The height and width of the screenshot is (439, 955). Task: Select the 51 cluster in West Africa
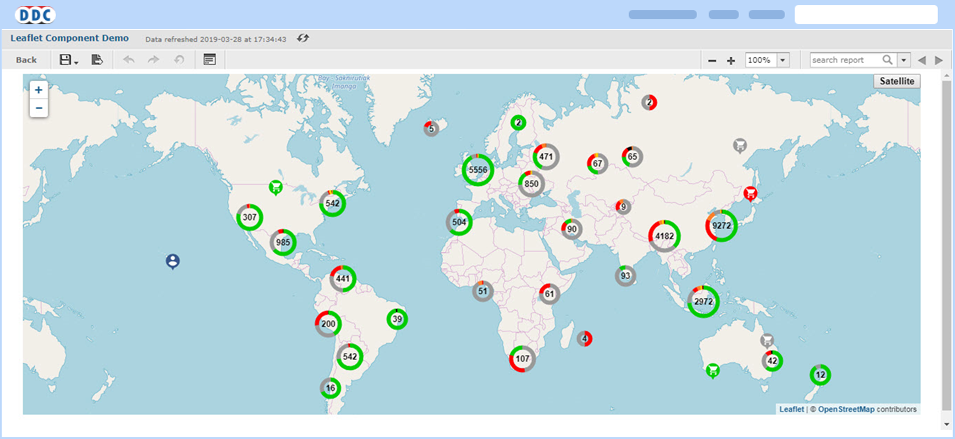pyautogui.click(x=482, y=291)
